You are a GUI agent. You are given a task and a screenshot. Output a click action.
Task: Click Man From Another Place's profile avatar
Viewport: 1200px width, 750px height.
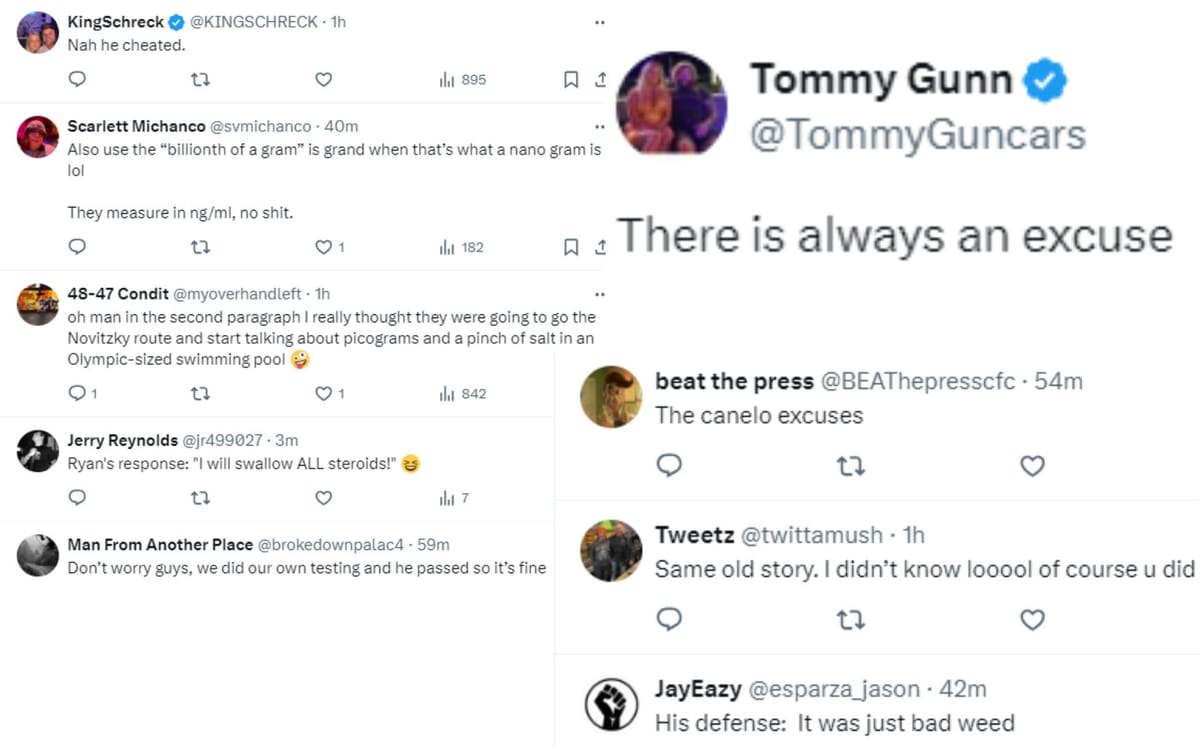pyautogui.click(x=37, y=556)
